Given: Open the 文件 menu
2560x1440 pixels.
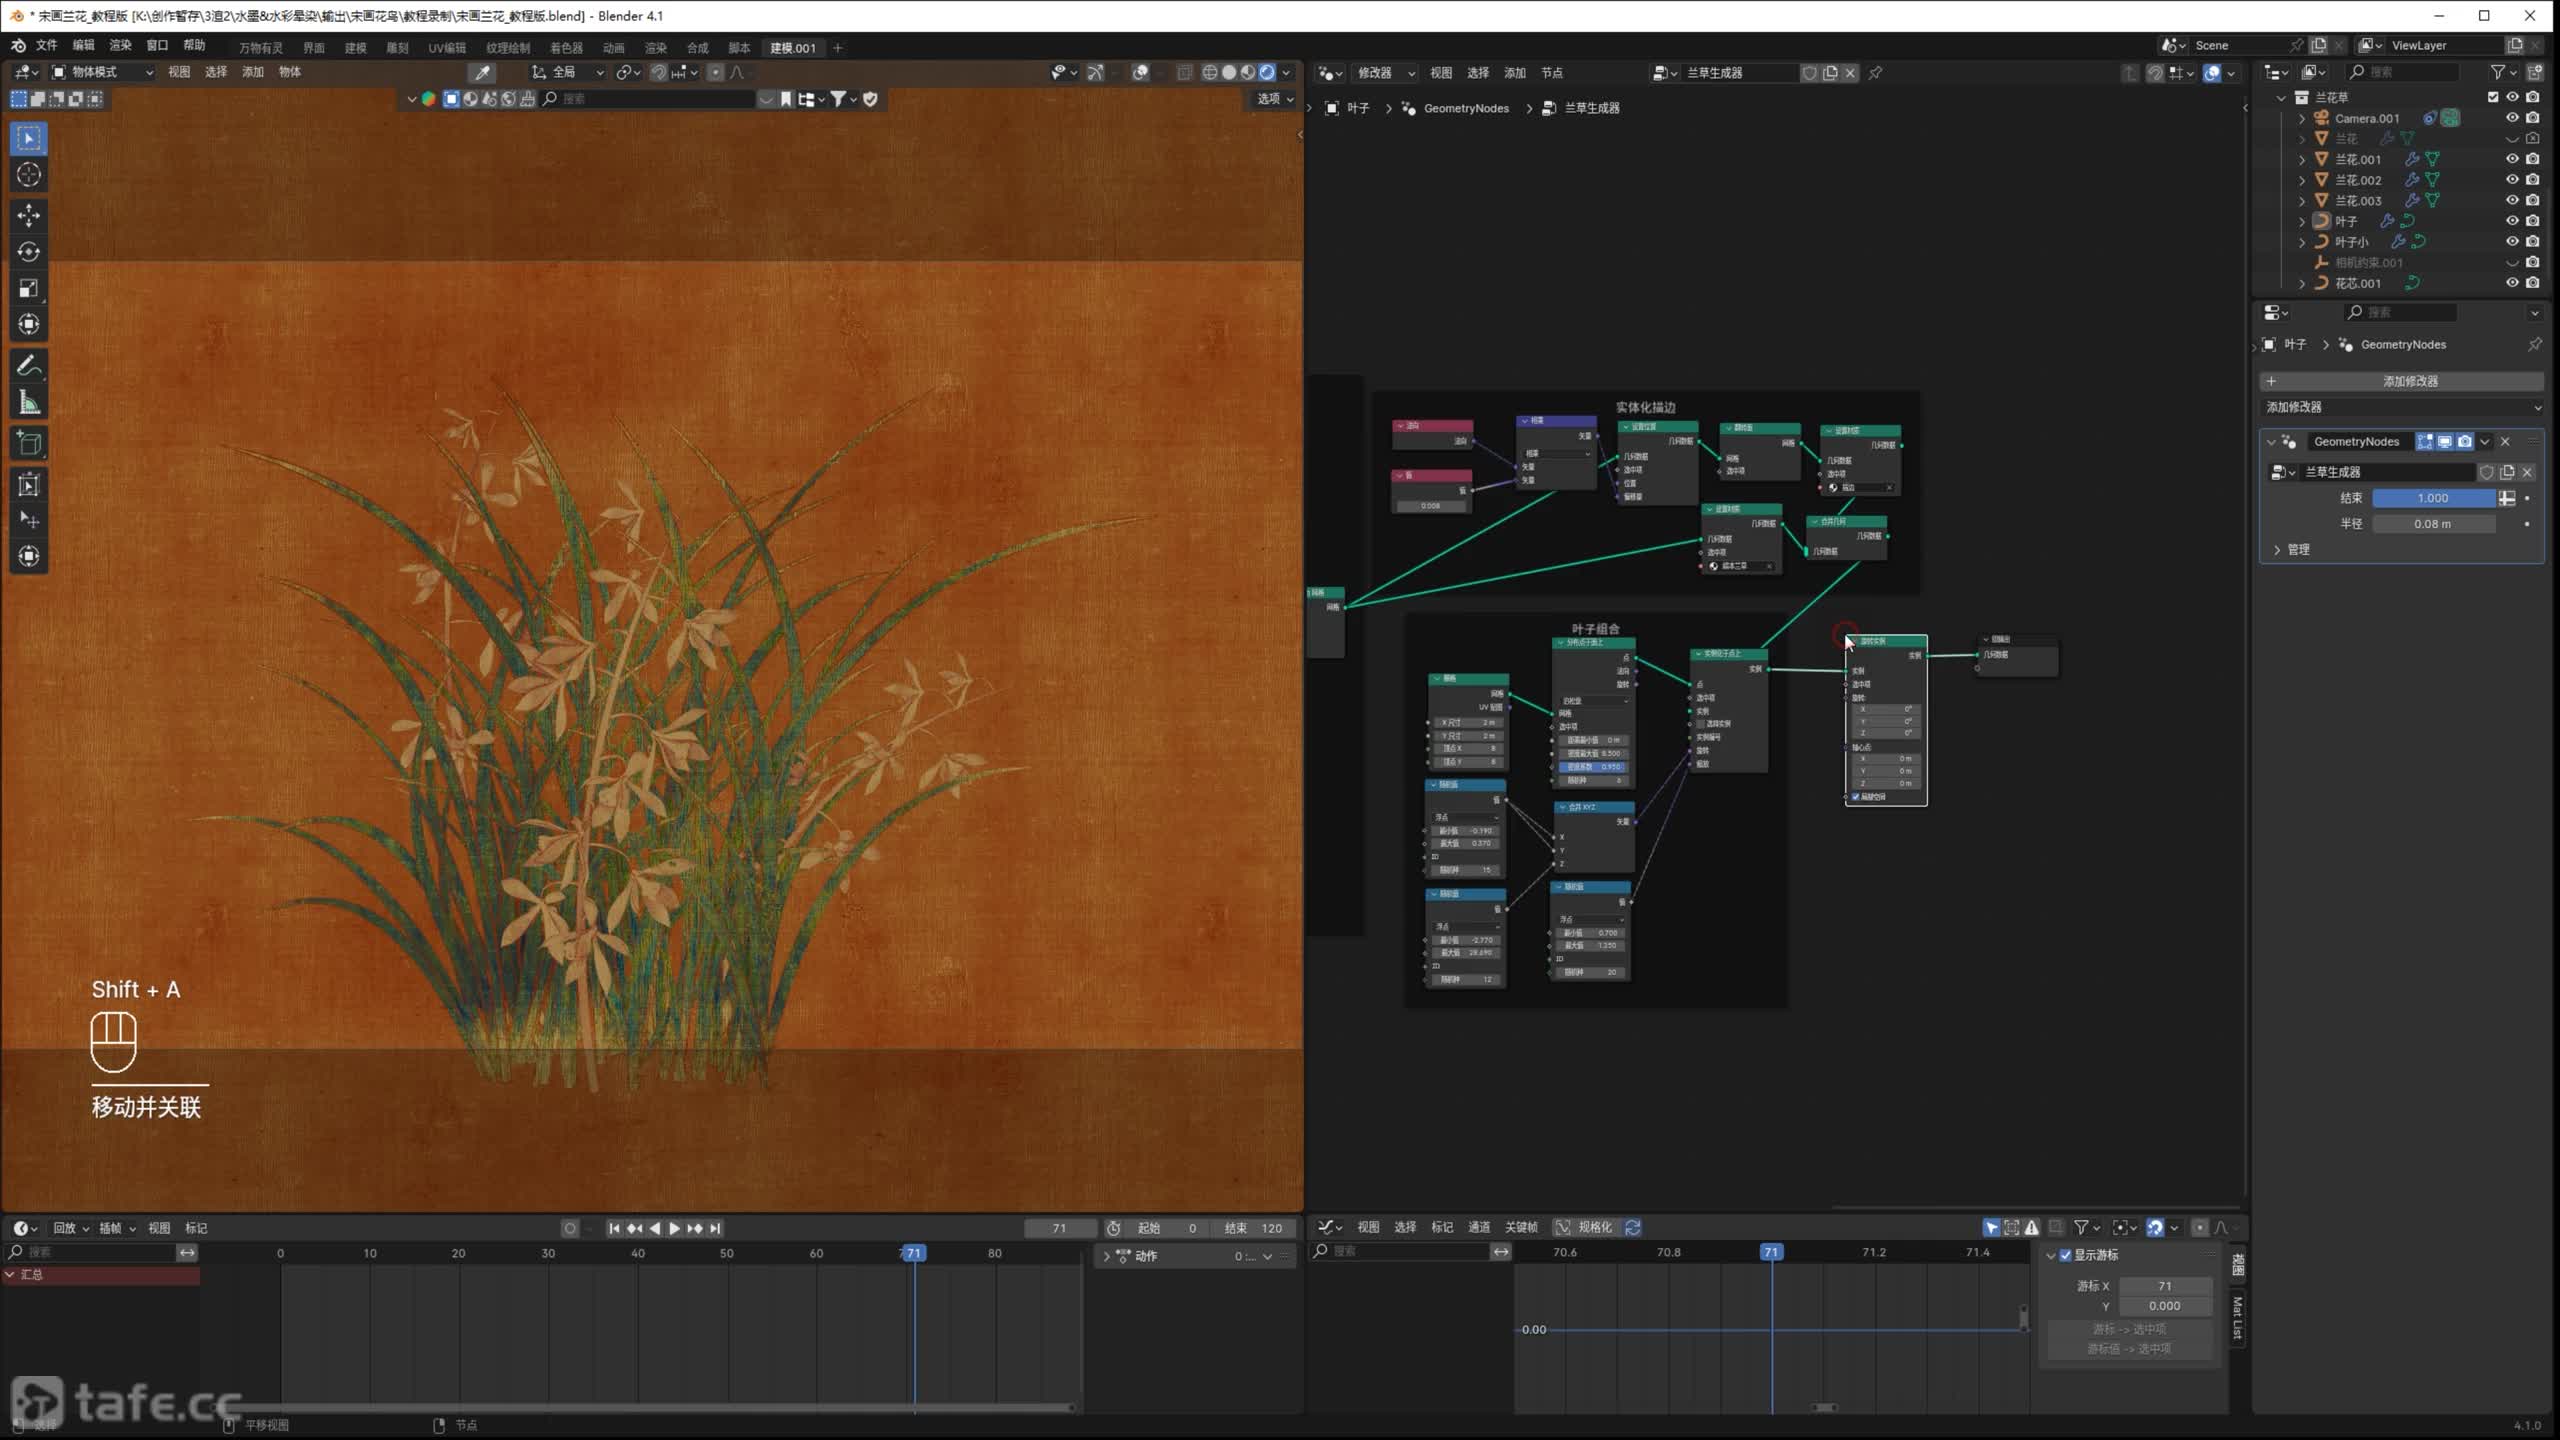Looking at the screenshot, I should [x=46, y=45].
